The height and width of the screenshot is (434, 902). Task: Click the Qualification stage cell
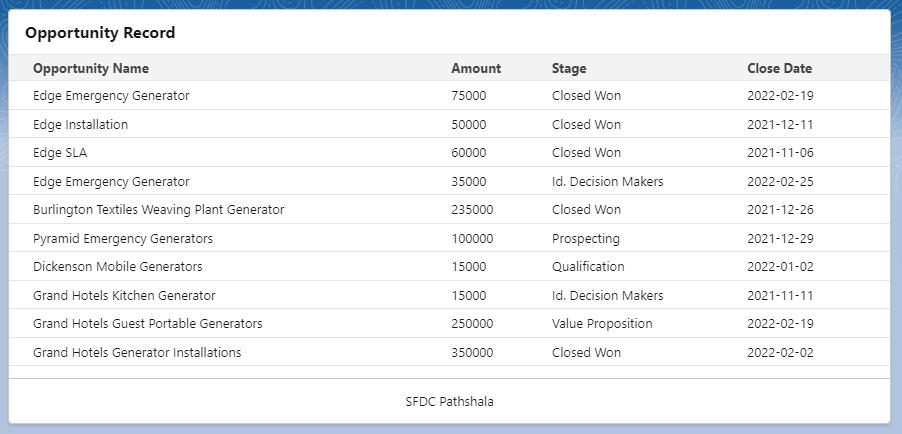click(x=588, y=267)
